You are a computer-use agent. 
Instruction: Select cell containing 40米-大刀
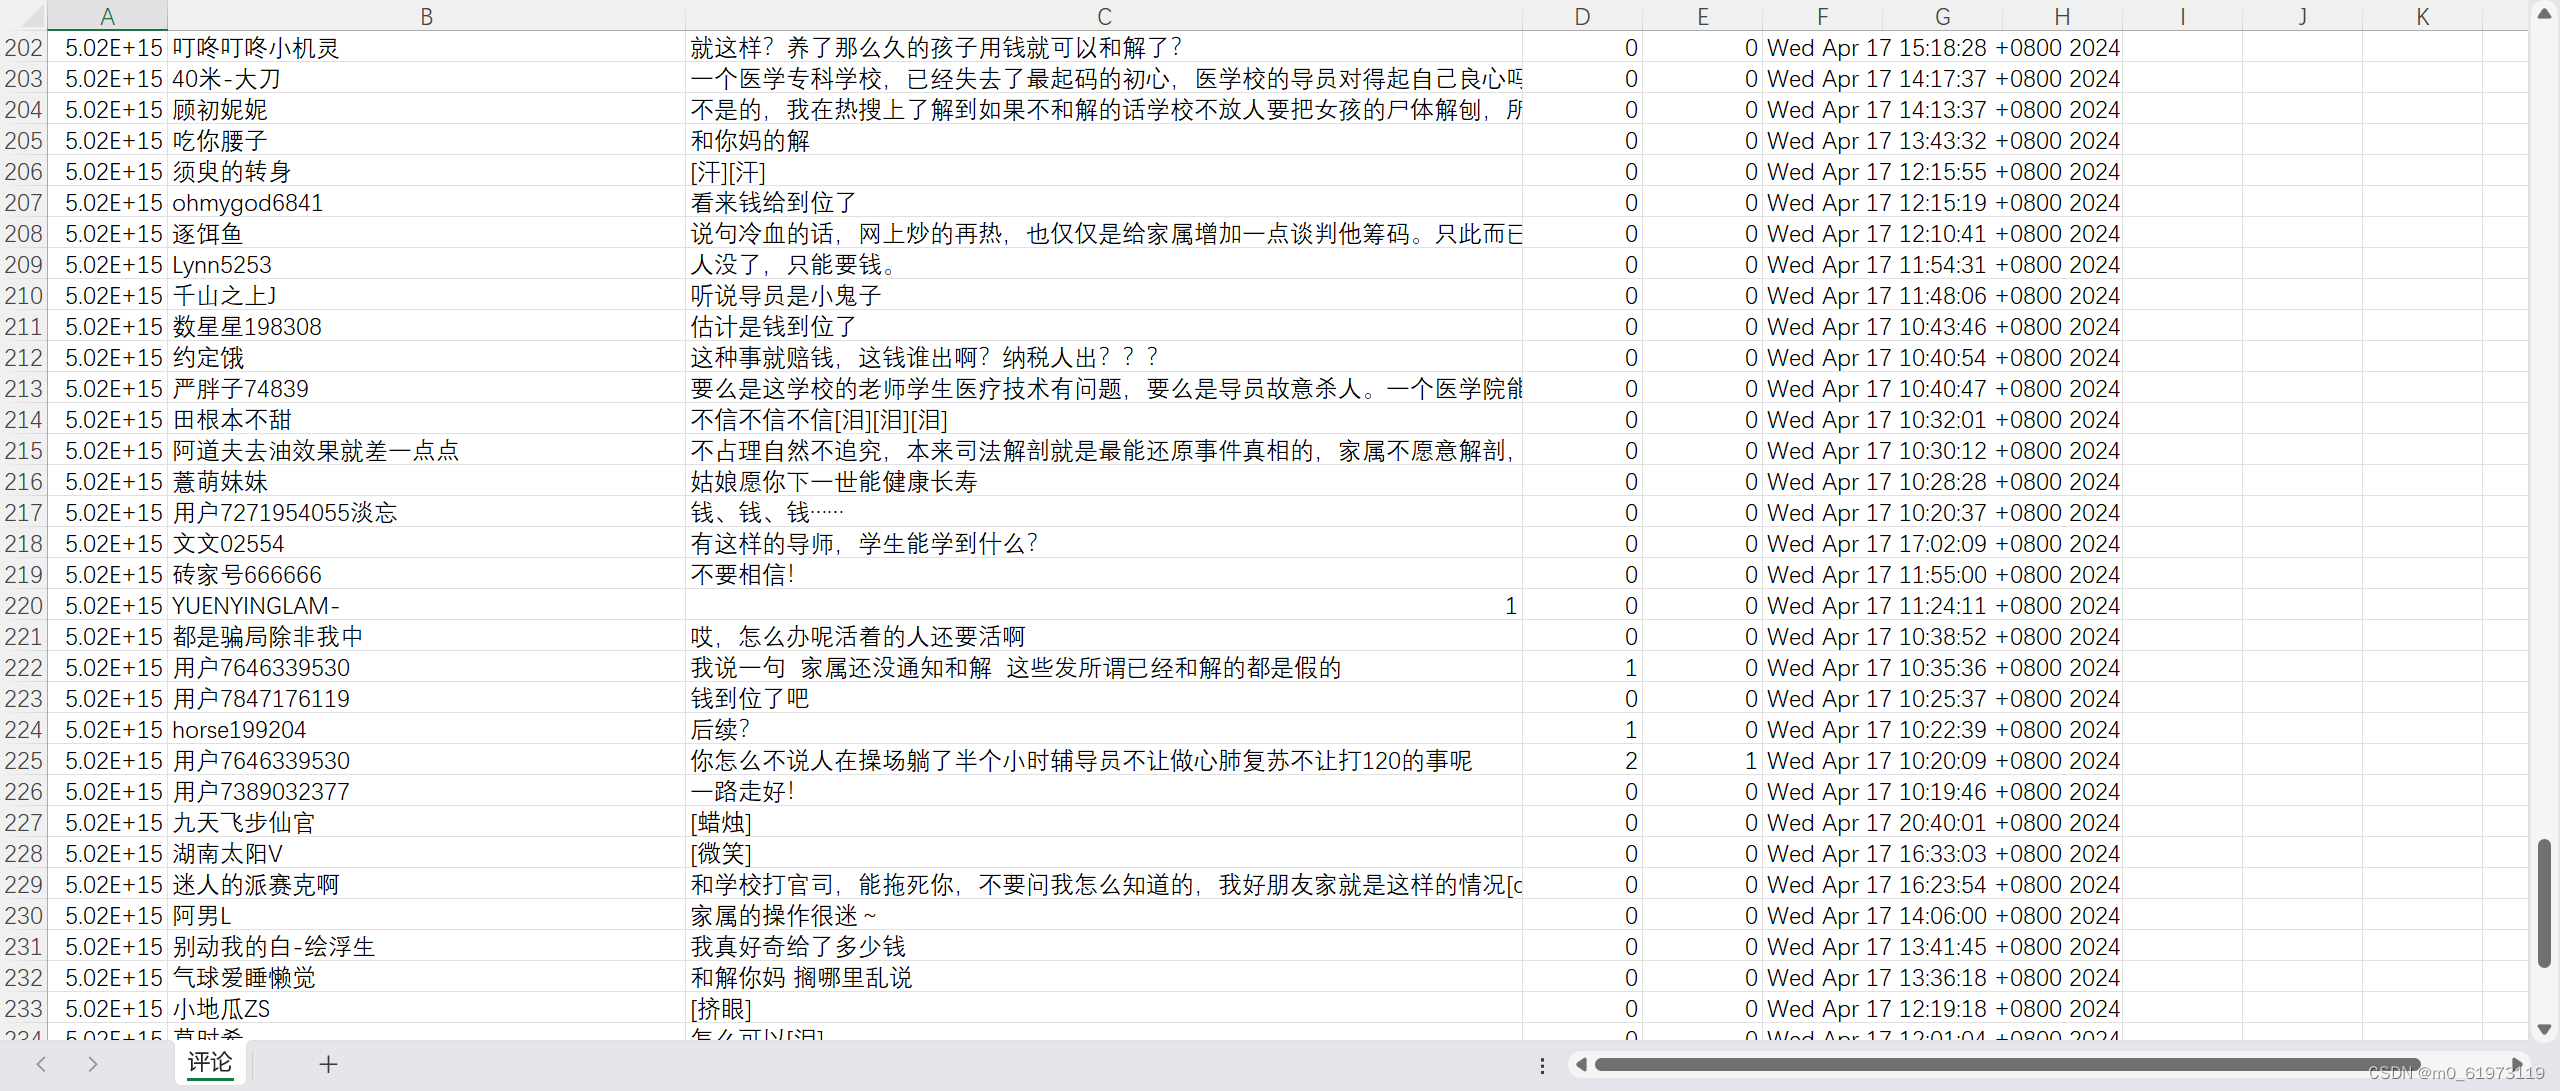pos(426,79)
